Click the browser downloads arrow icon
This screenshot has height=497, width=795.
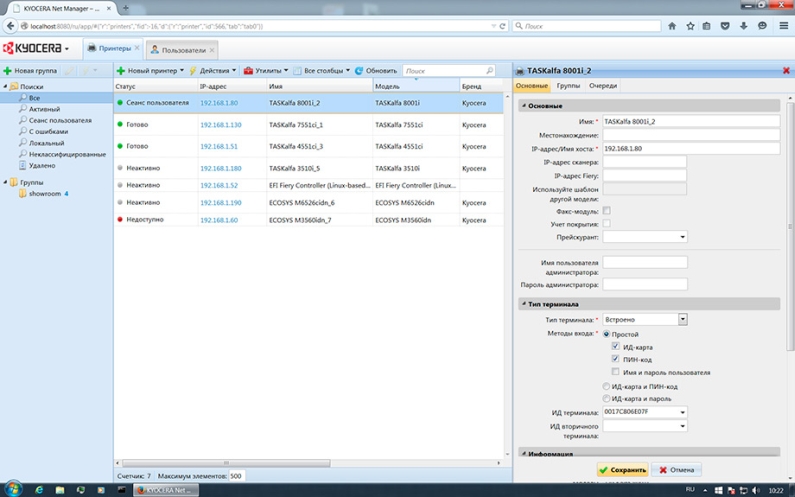pos(744,26)
